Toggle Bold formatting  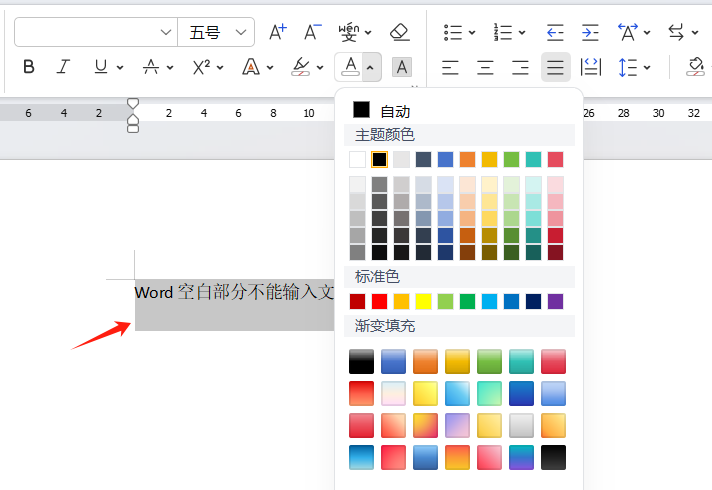click(29, 67)
